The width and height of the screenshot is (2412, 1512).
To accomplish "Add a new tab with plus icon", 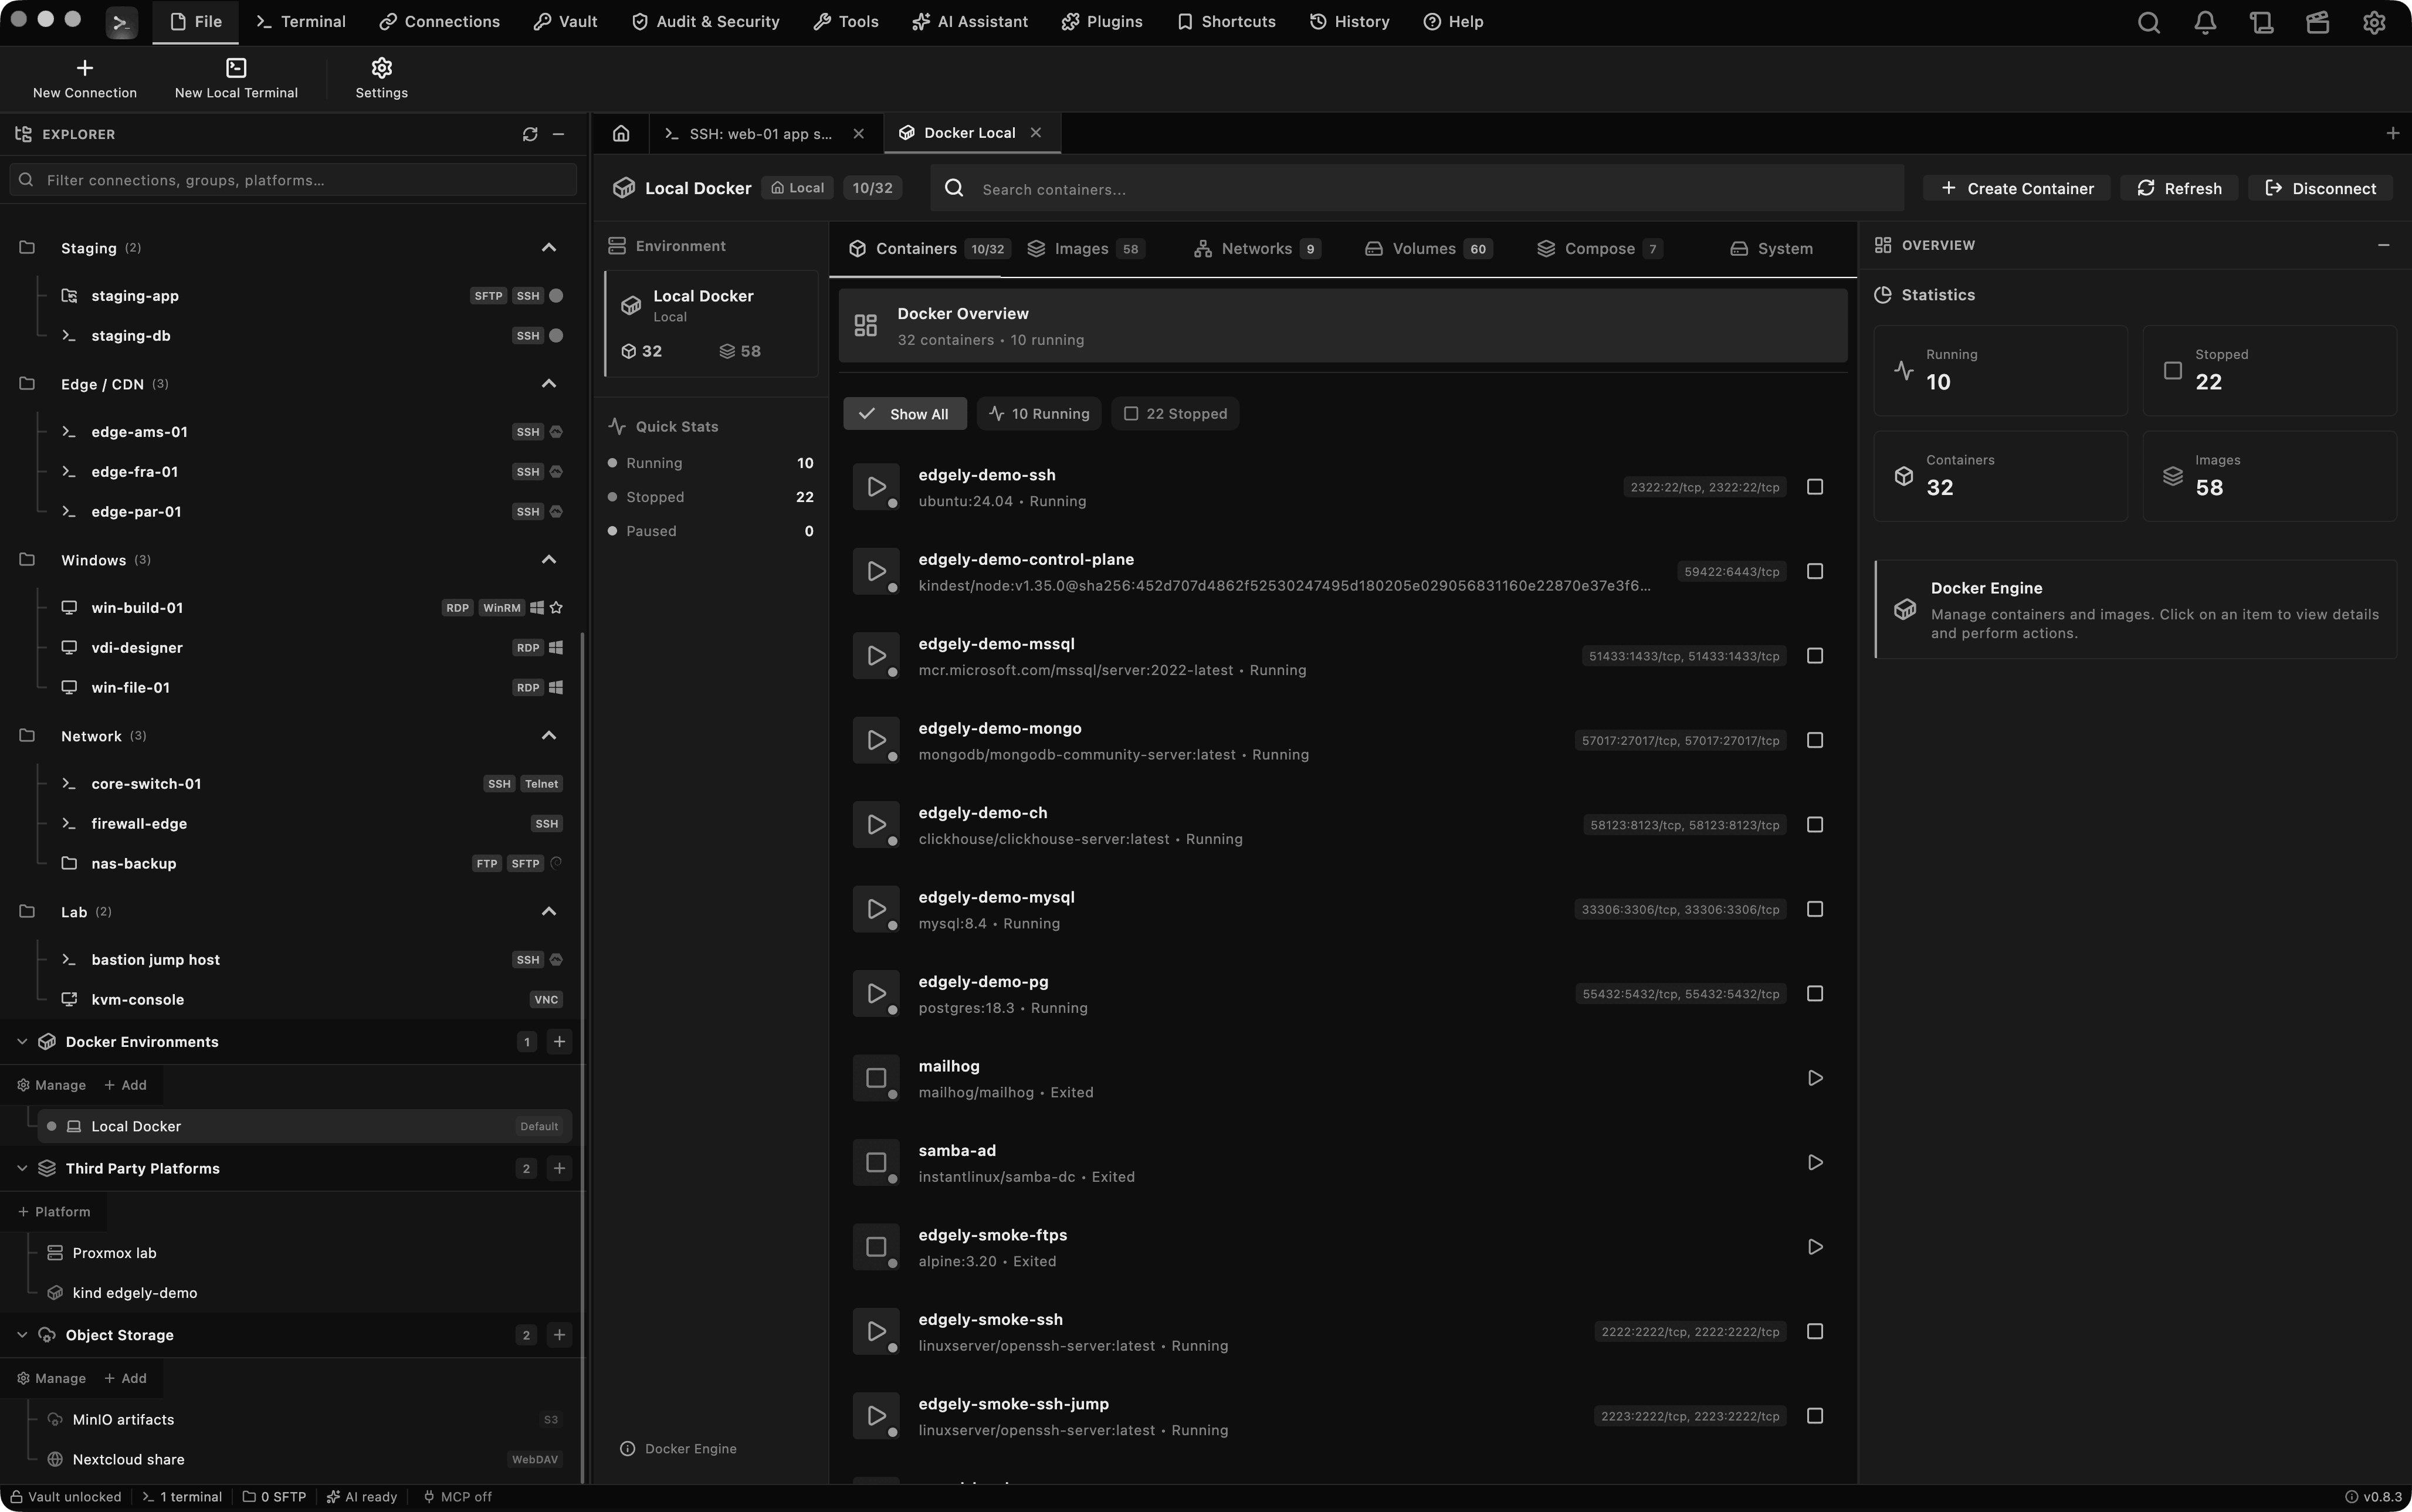I will point(2392,133).
